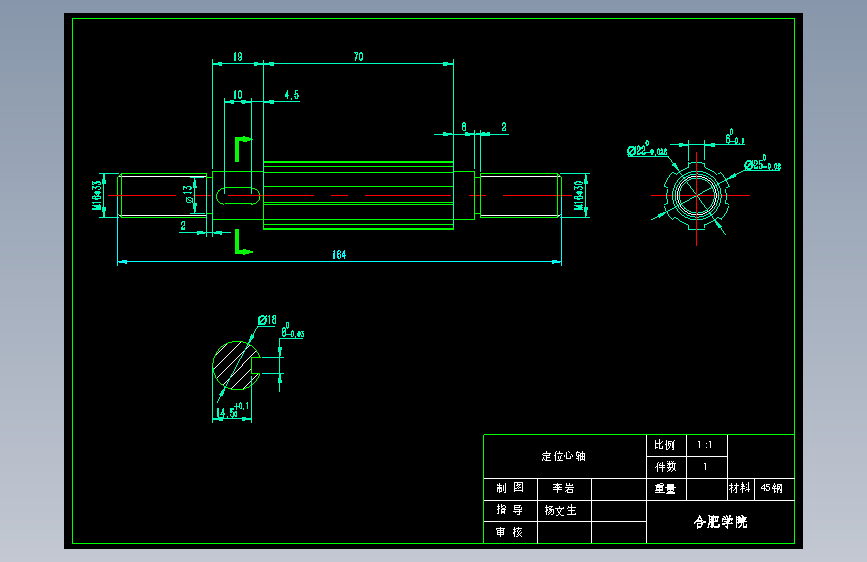
Task: Select the "45钢" material value
Action: [771, 488]
